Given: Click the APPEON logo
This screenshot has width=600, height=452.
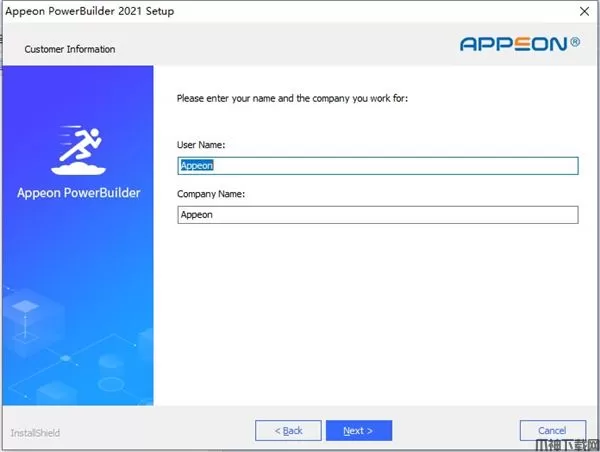Looking at the screenshot, I should (520, 44).
